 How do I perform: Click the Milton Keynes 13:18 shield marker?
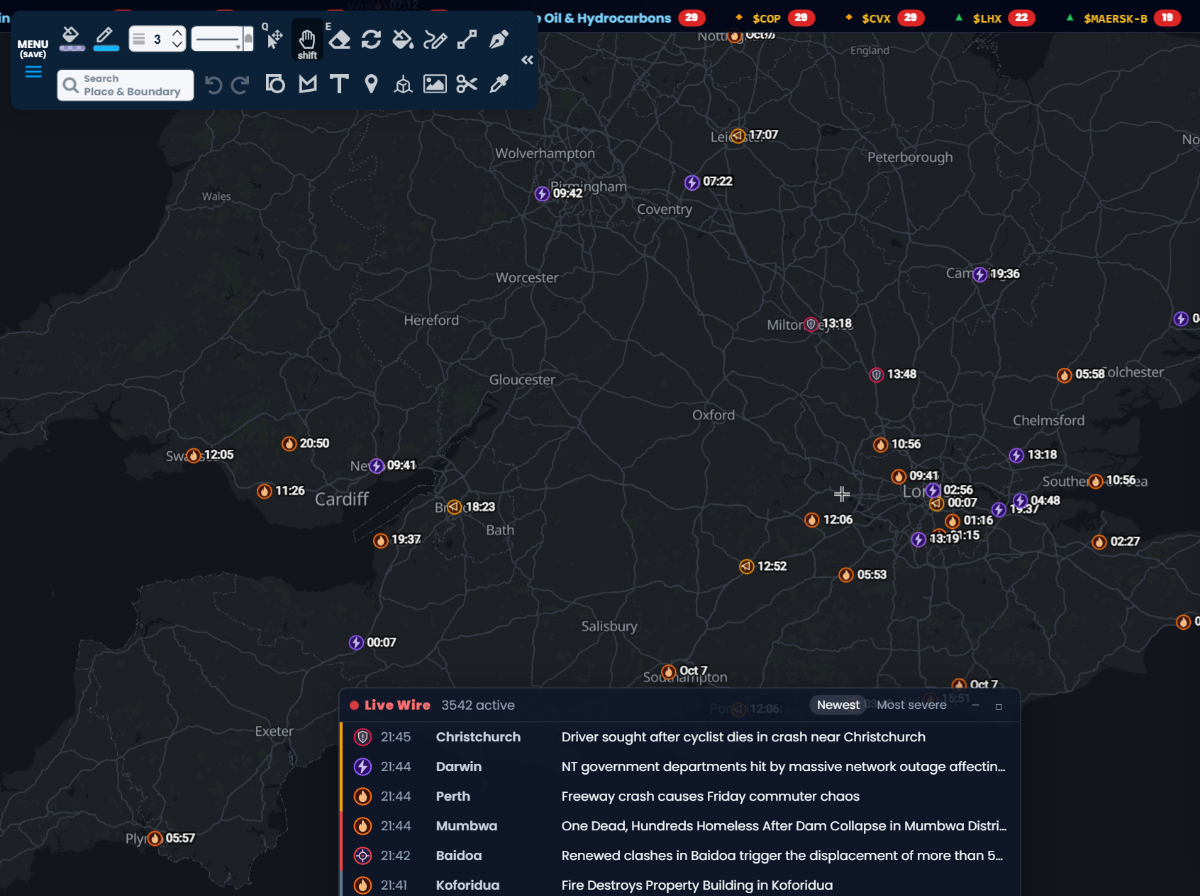click(811, 324)
